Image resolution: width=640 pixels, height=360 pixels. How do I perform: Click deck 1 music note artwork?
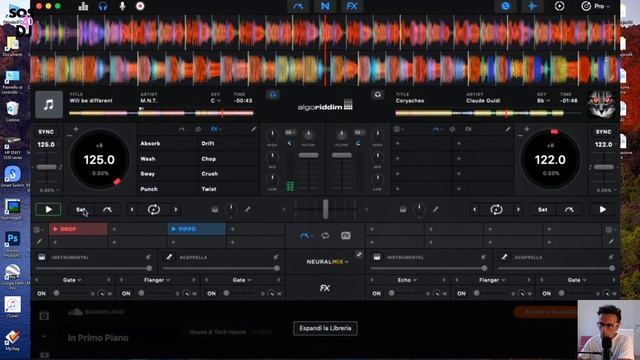click(49, 104)
